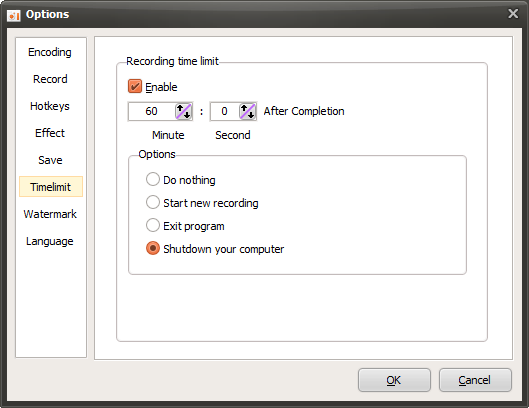Click the Options window app icon
The image size is (529, 408).
tap(13, 15)
